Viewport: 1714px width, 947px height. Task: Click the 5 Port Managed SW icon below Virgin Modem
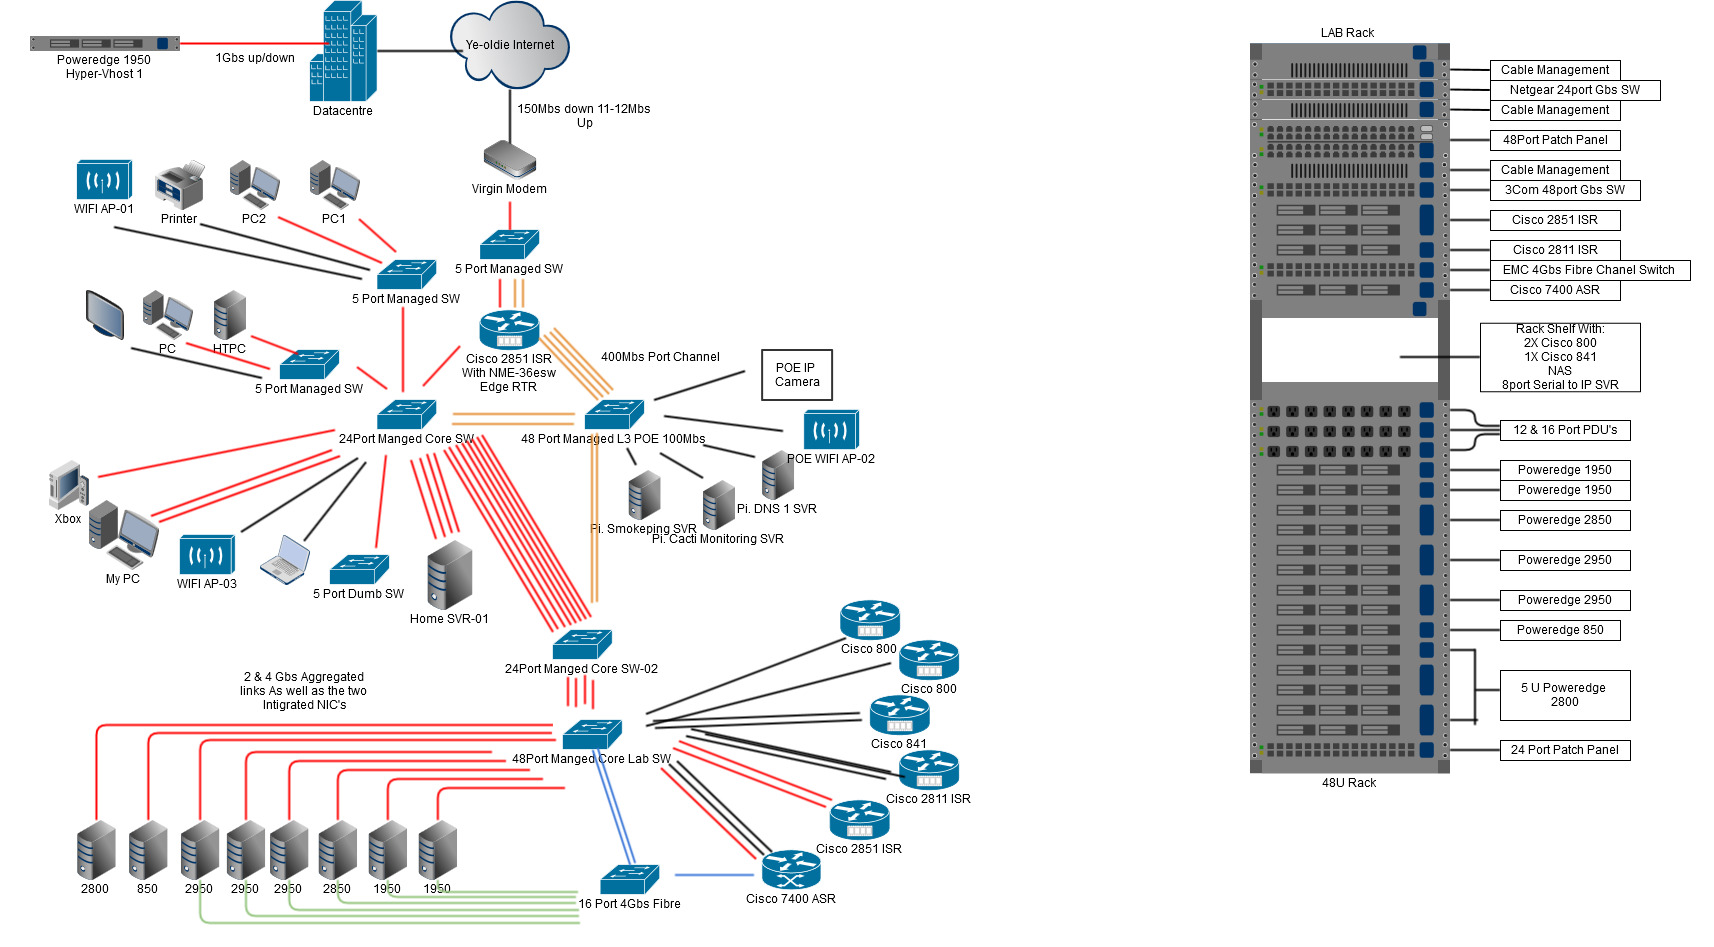[x=509, y=244]
